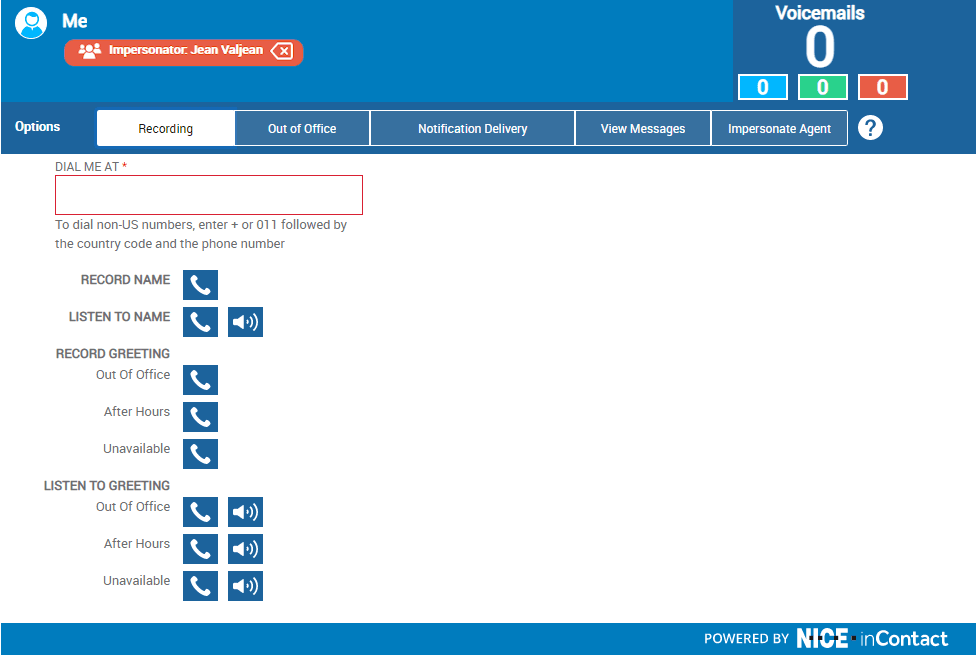
Task: Go to the View Messages tab
Action: [643, 128]
